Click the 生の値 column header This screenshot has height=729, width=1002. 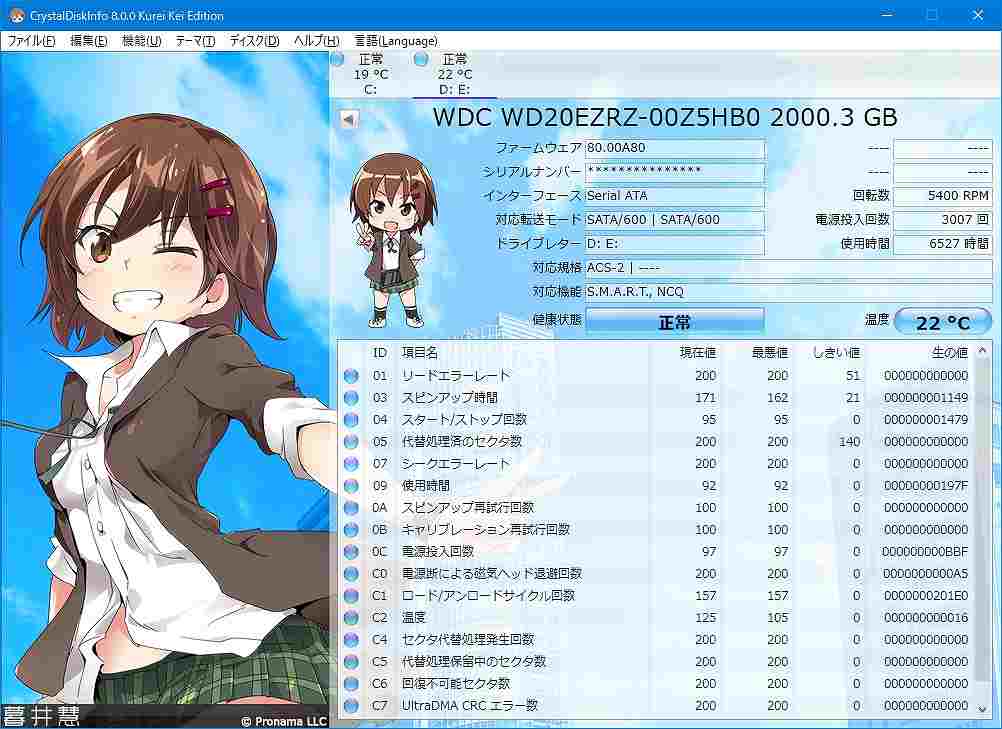coord(950,353)
